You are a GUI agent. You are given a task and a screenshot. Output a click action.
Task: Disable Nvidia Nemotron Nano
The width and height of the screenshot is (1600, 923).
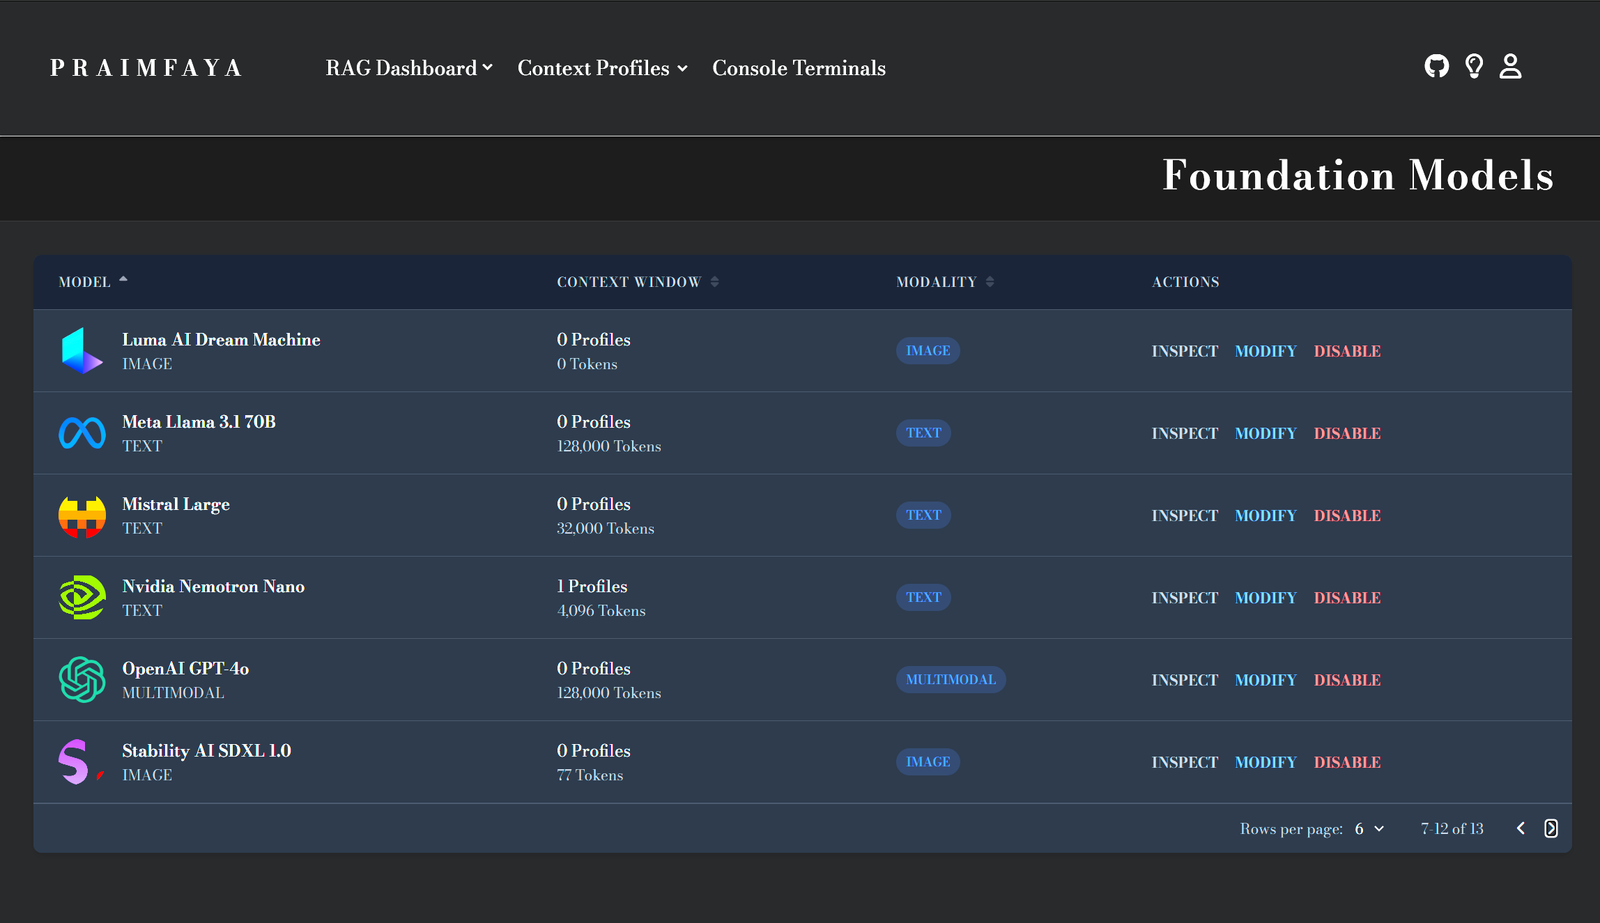[x=1347, y=598]
